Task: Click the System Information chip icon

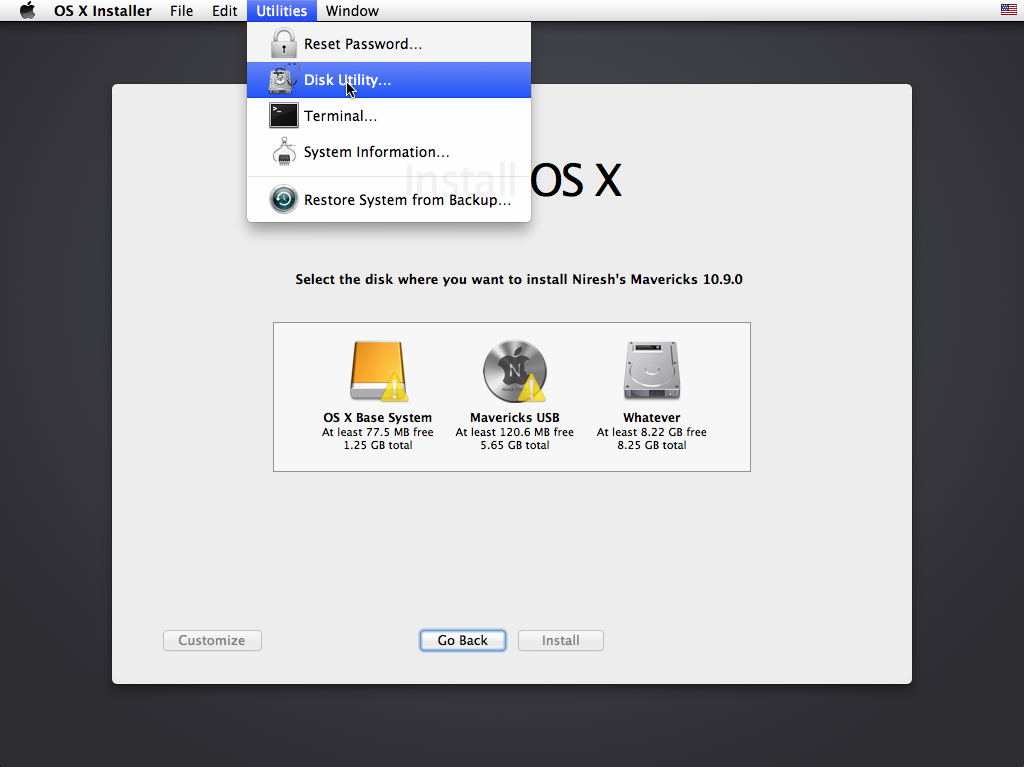Action: tap(283, 152)
